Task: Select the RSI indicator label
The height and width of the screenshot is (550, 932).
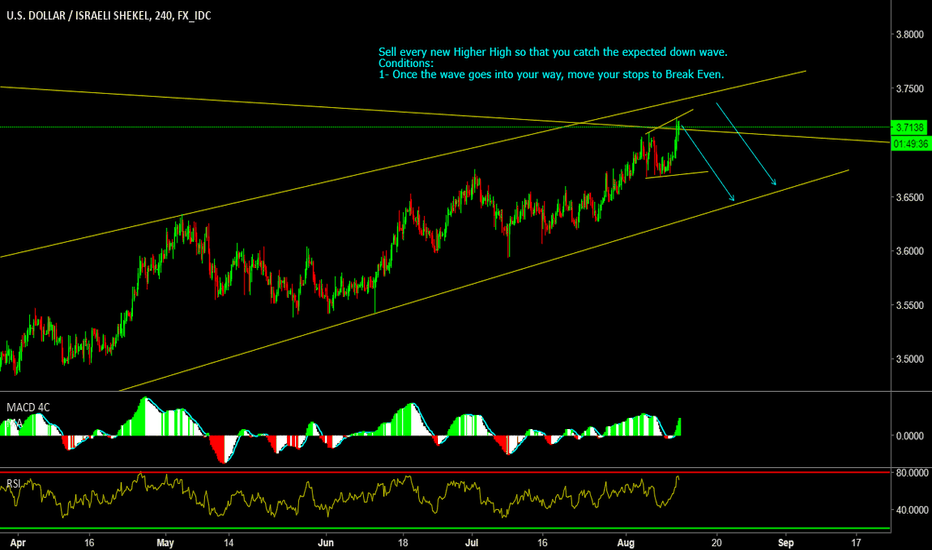Action: [14, 483]
